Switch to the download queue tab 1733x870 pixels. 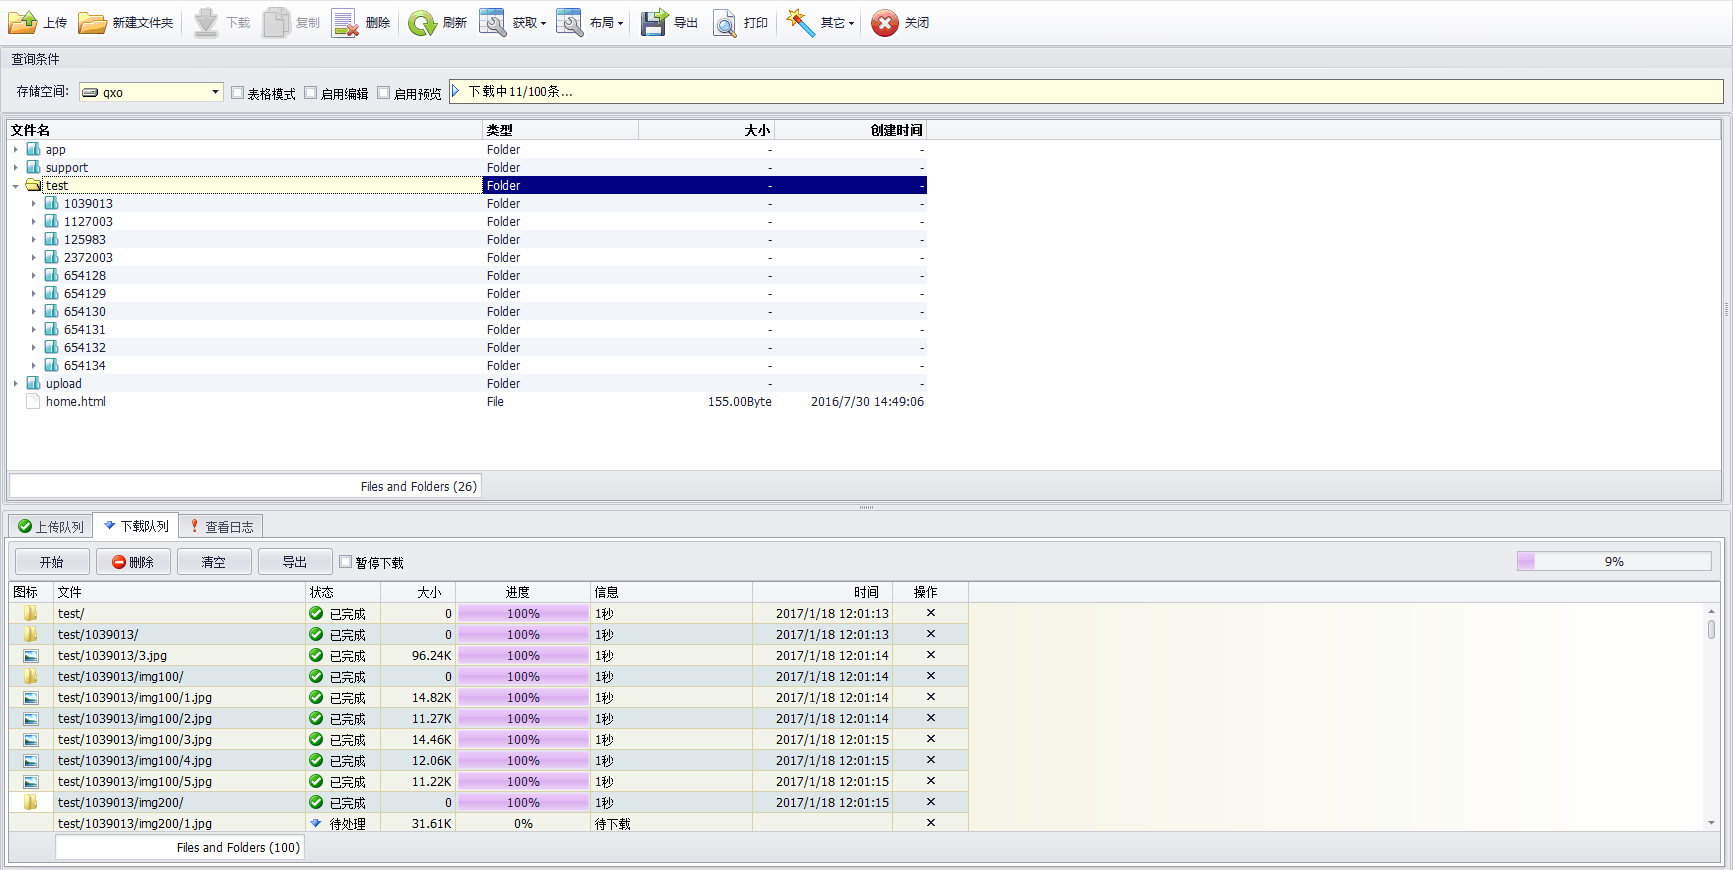(x=136, y=526)
